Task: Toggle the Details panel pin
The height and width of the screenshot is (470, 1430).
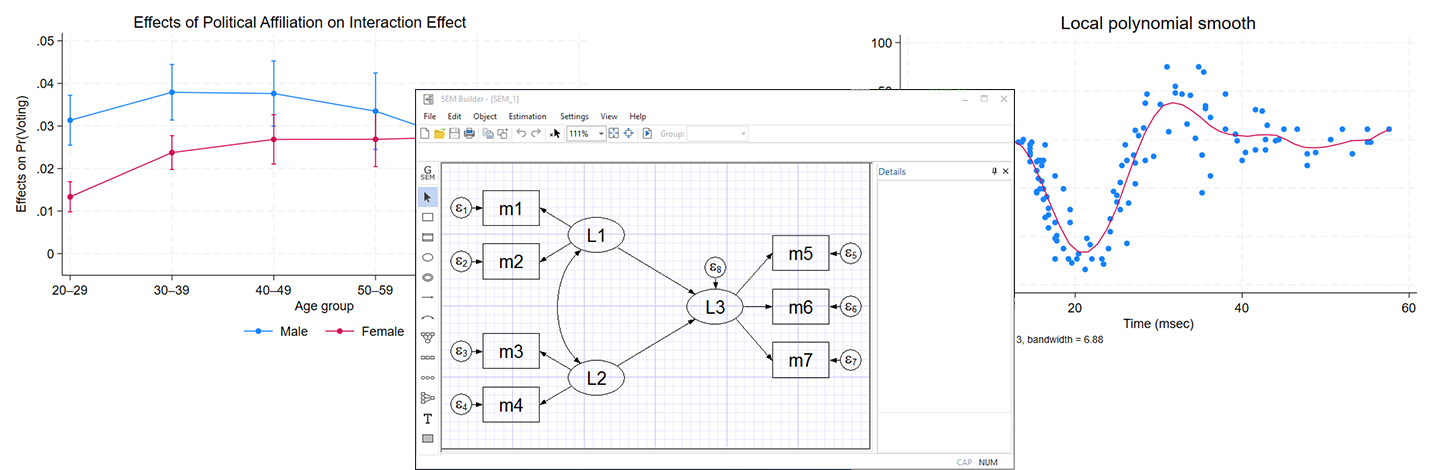Action: [x=994, y=172]
